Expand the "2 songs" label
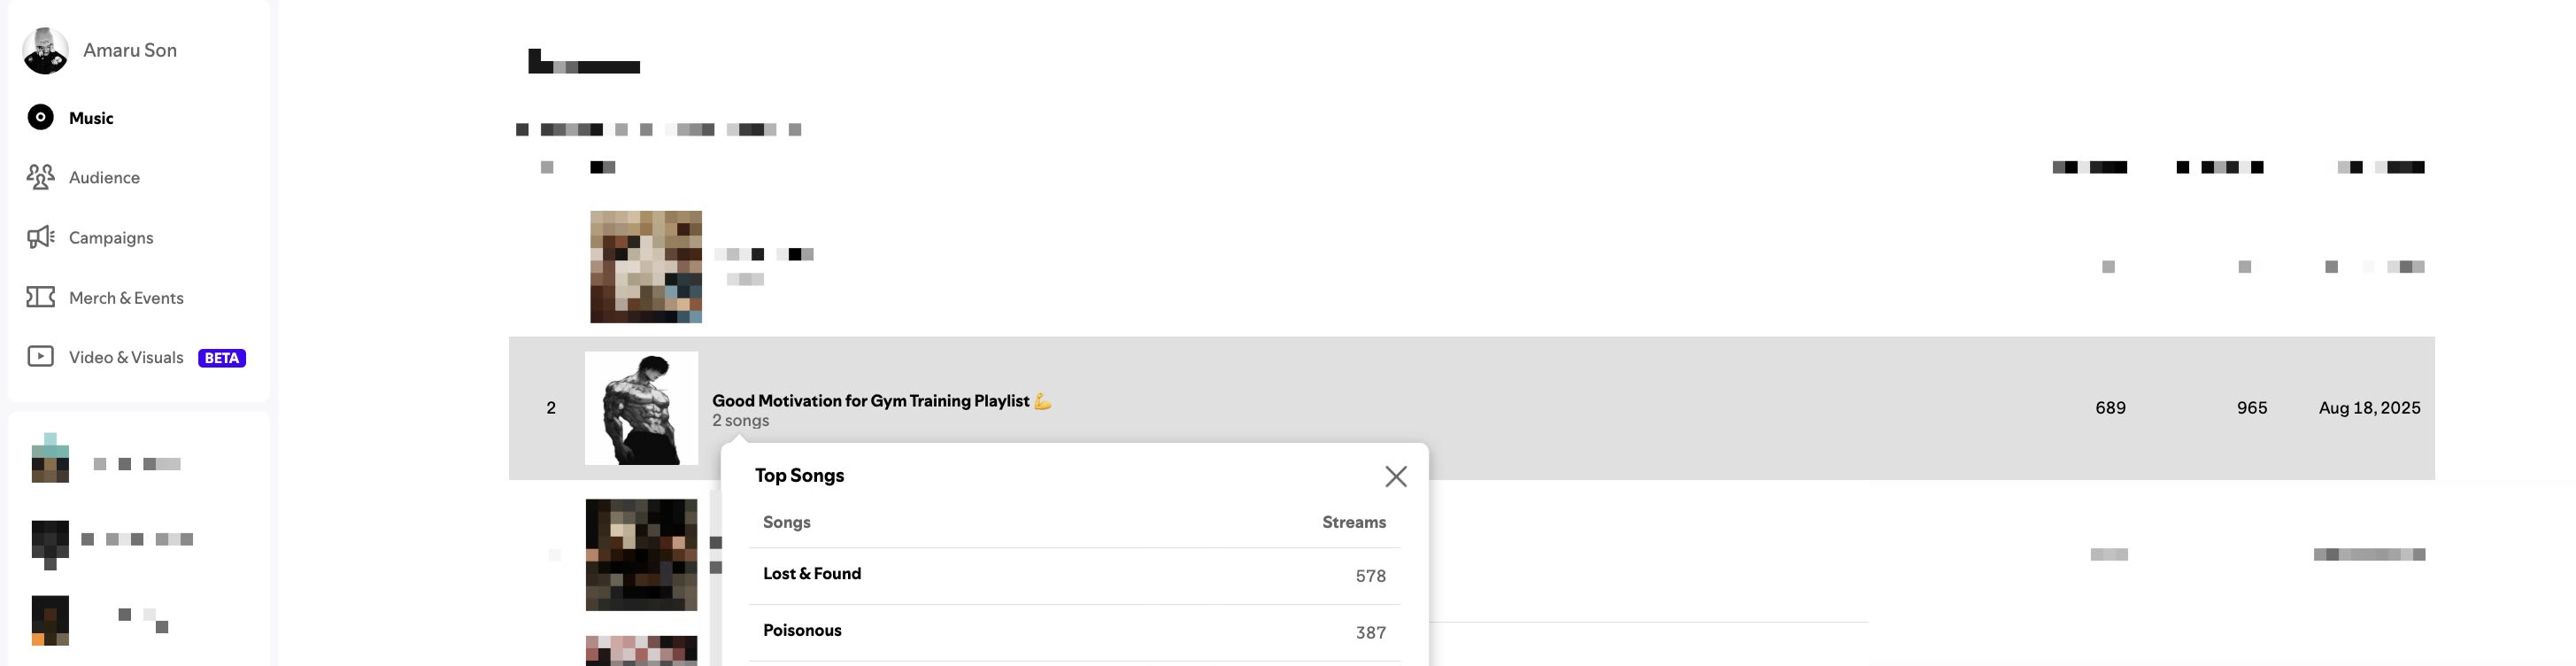This screenshot has height=666, width=2576. (740, 421)
